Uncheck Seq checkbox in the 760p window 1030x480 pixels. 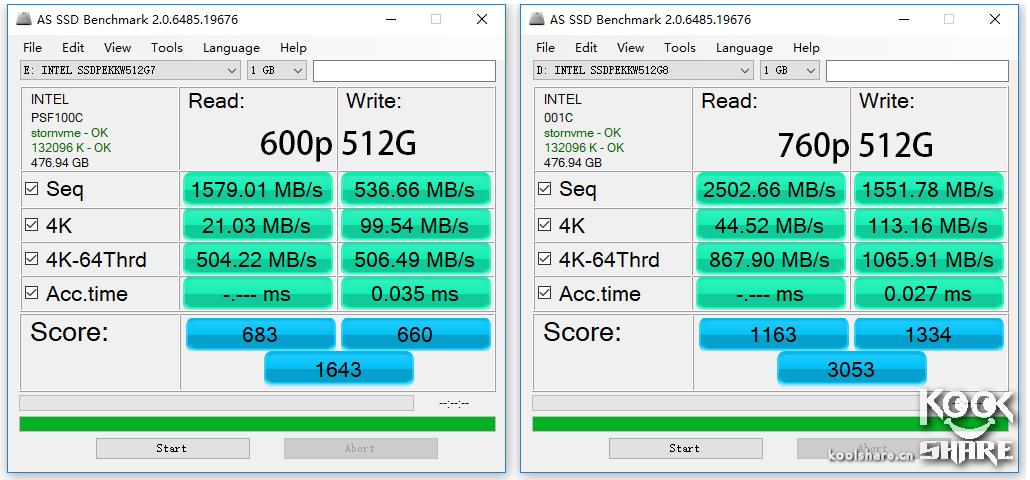pos(545,190)
